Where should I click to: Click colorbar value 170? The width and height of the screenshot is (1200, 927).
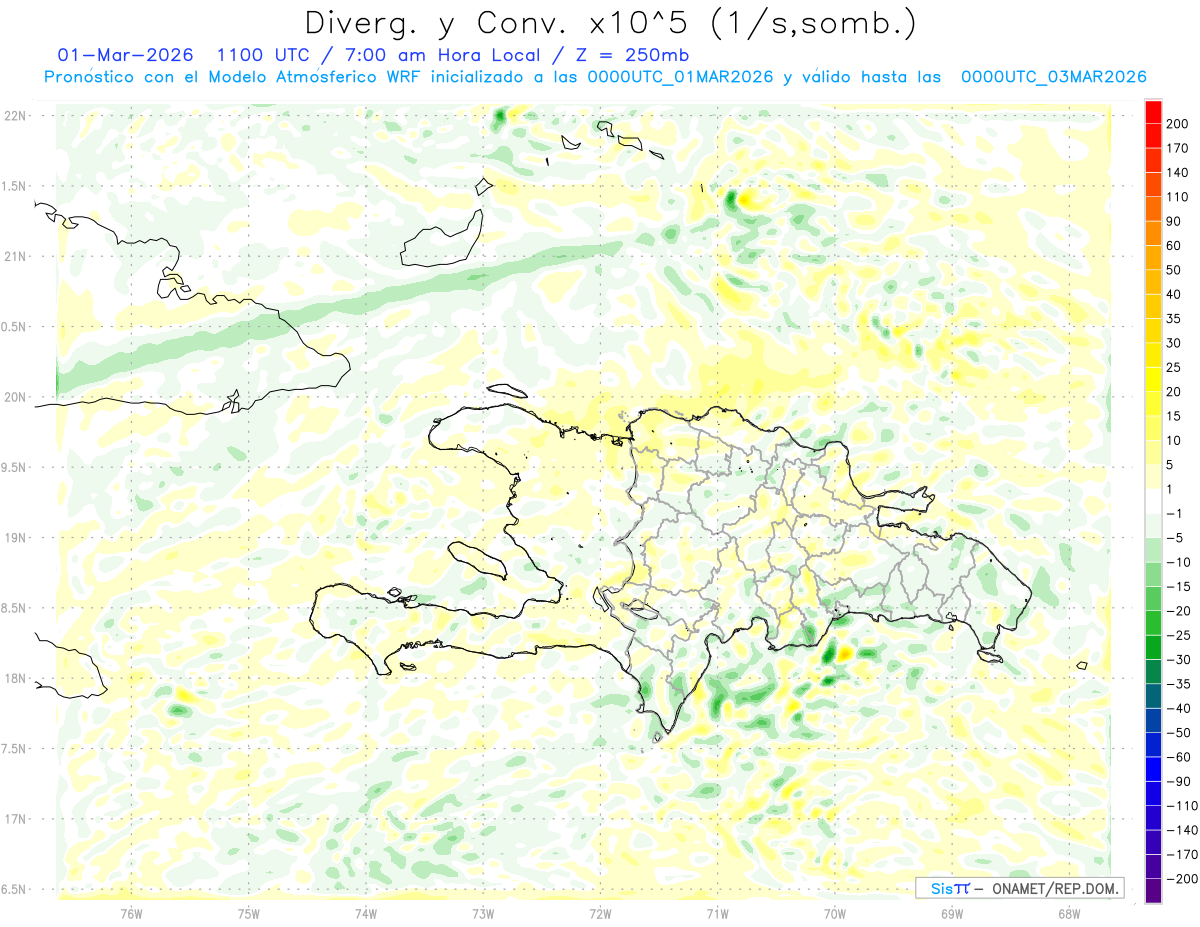[x=1179, y=148]
